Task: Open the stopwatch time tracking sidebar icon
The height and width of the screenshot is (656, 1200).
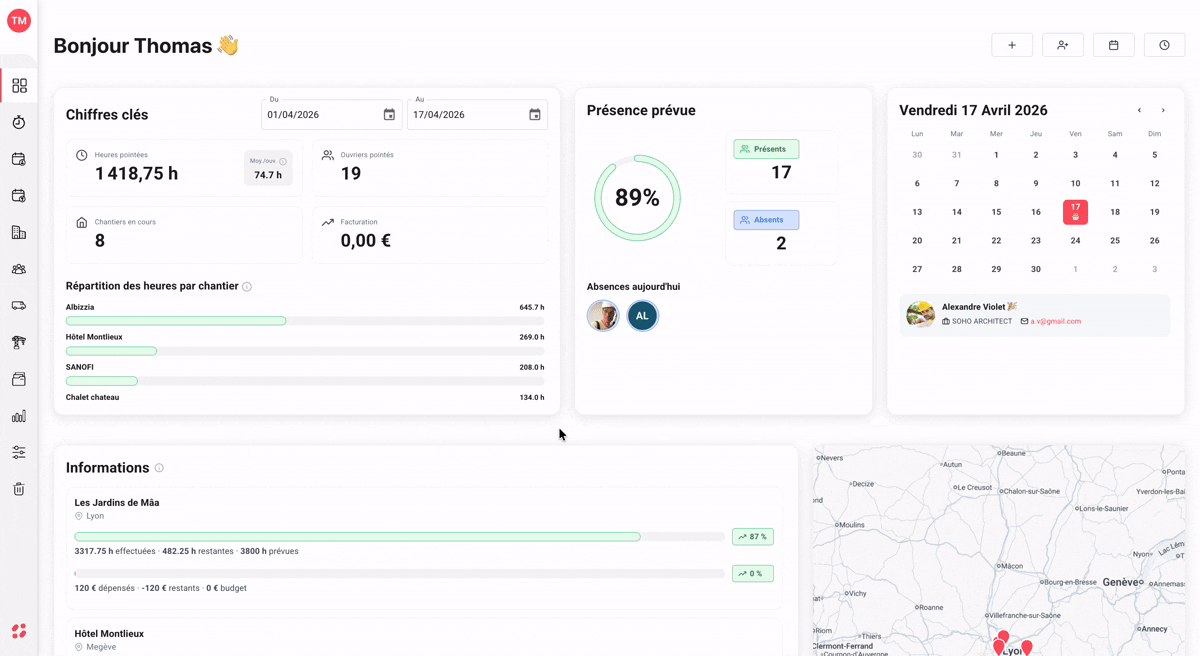Action: click(19, 122)
